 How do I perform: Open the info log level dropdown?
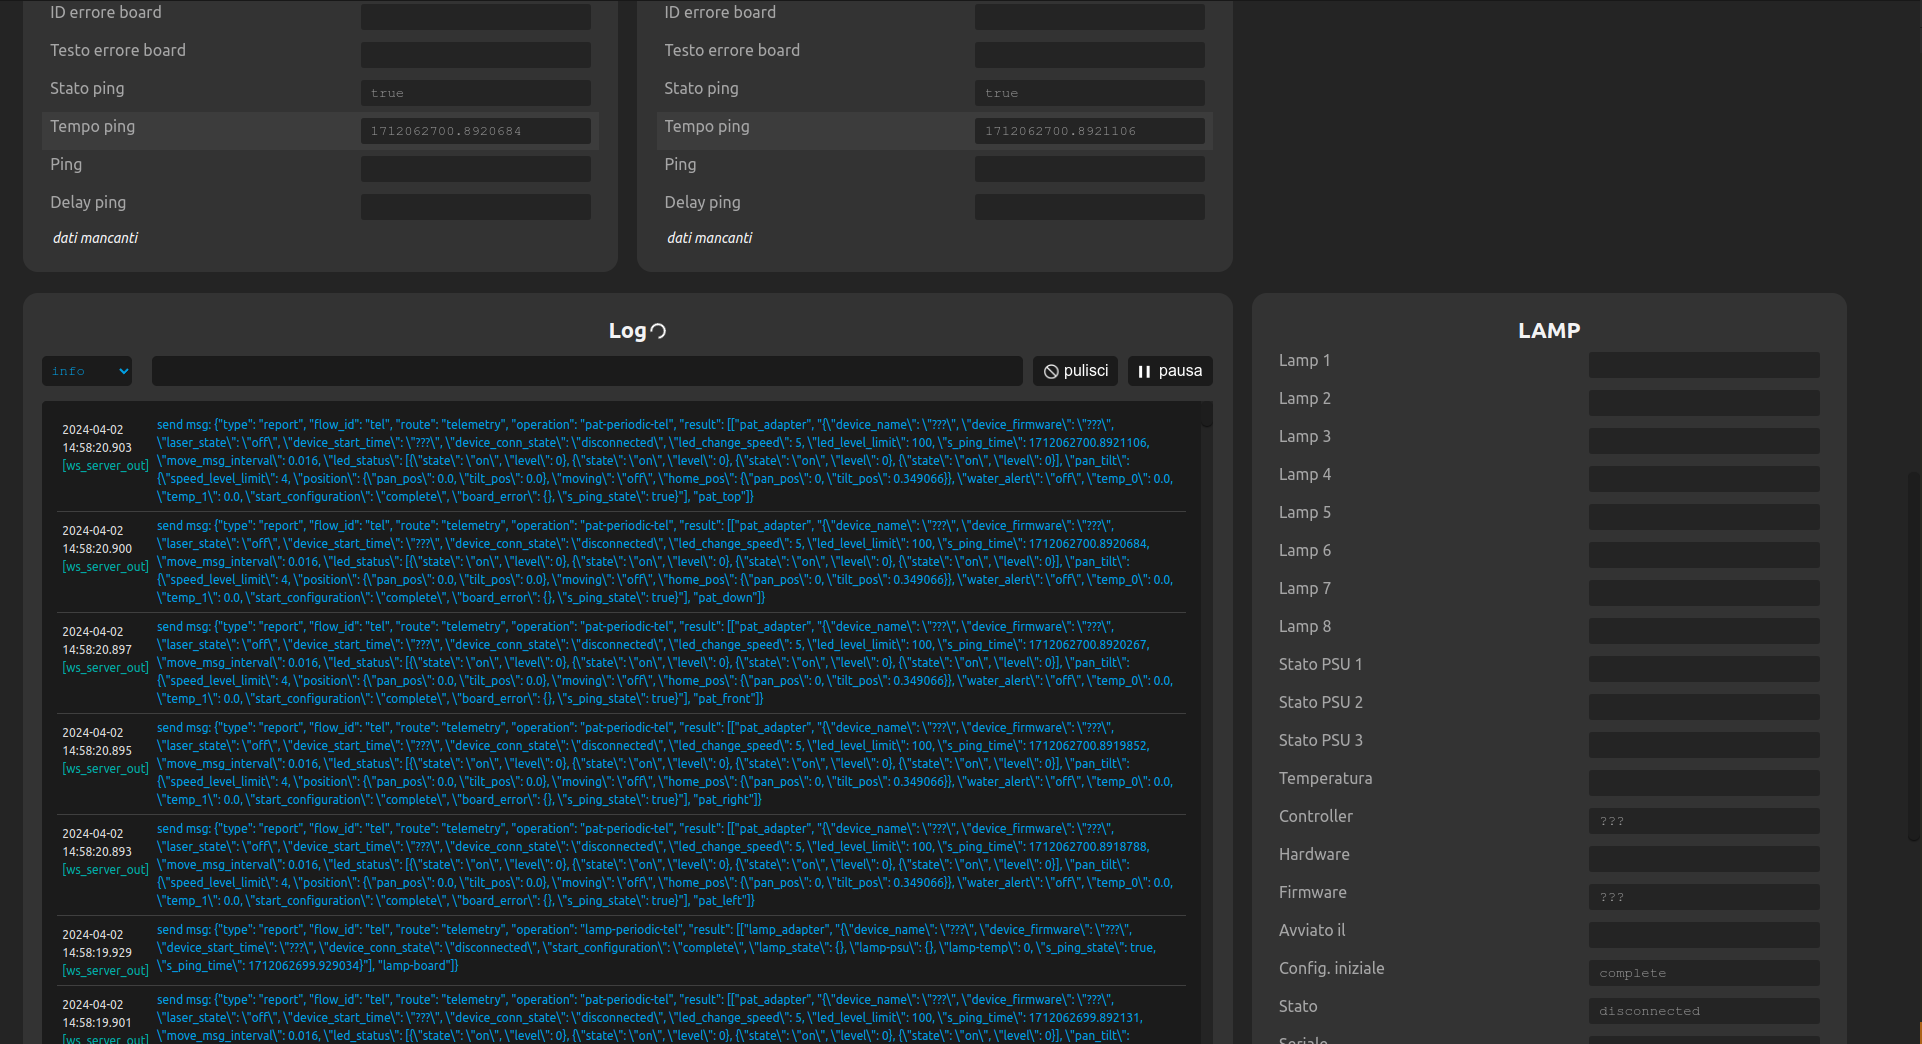87,371
